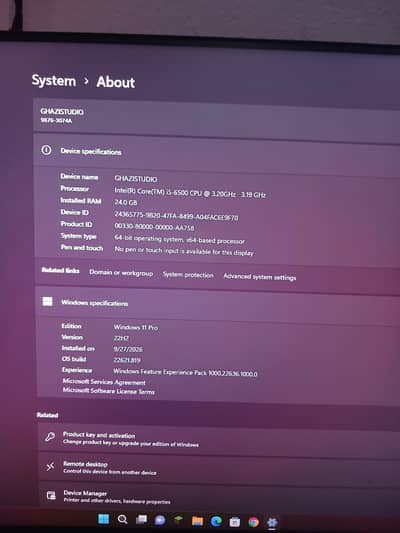Click the Related links label
The width and height of the screenshot is (400, 533).
[x=60, y=270]
